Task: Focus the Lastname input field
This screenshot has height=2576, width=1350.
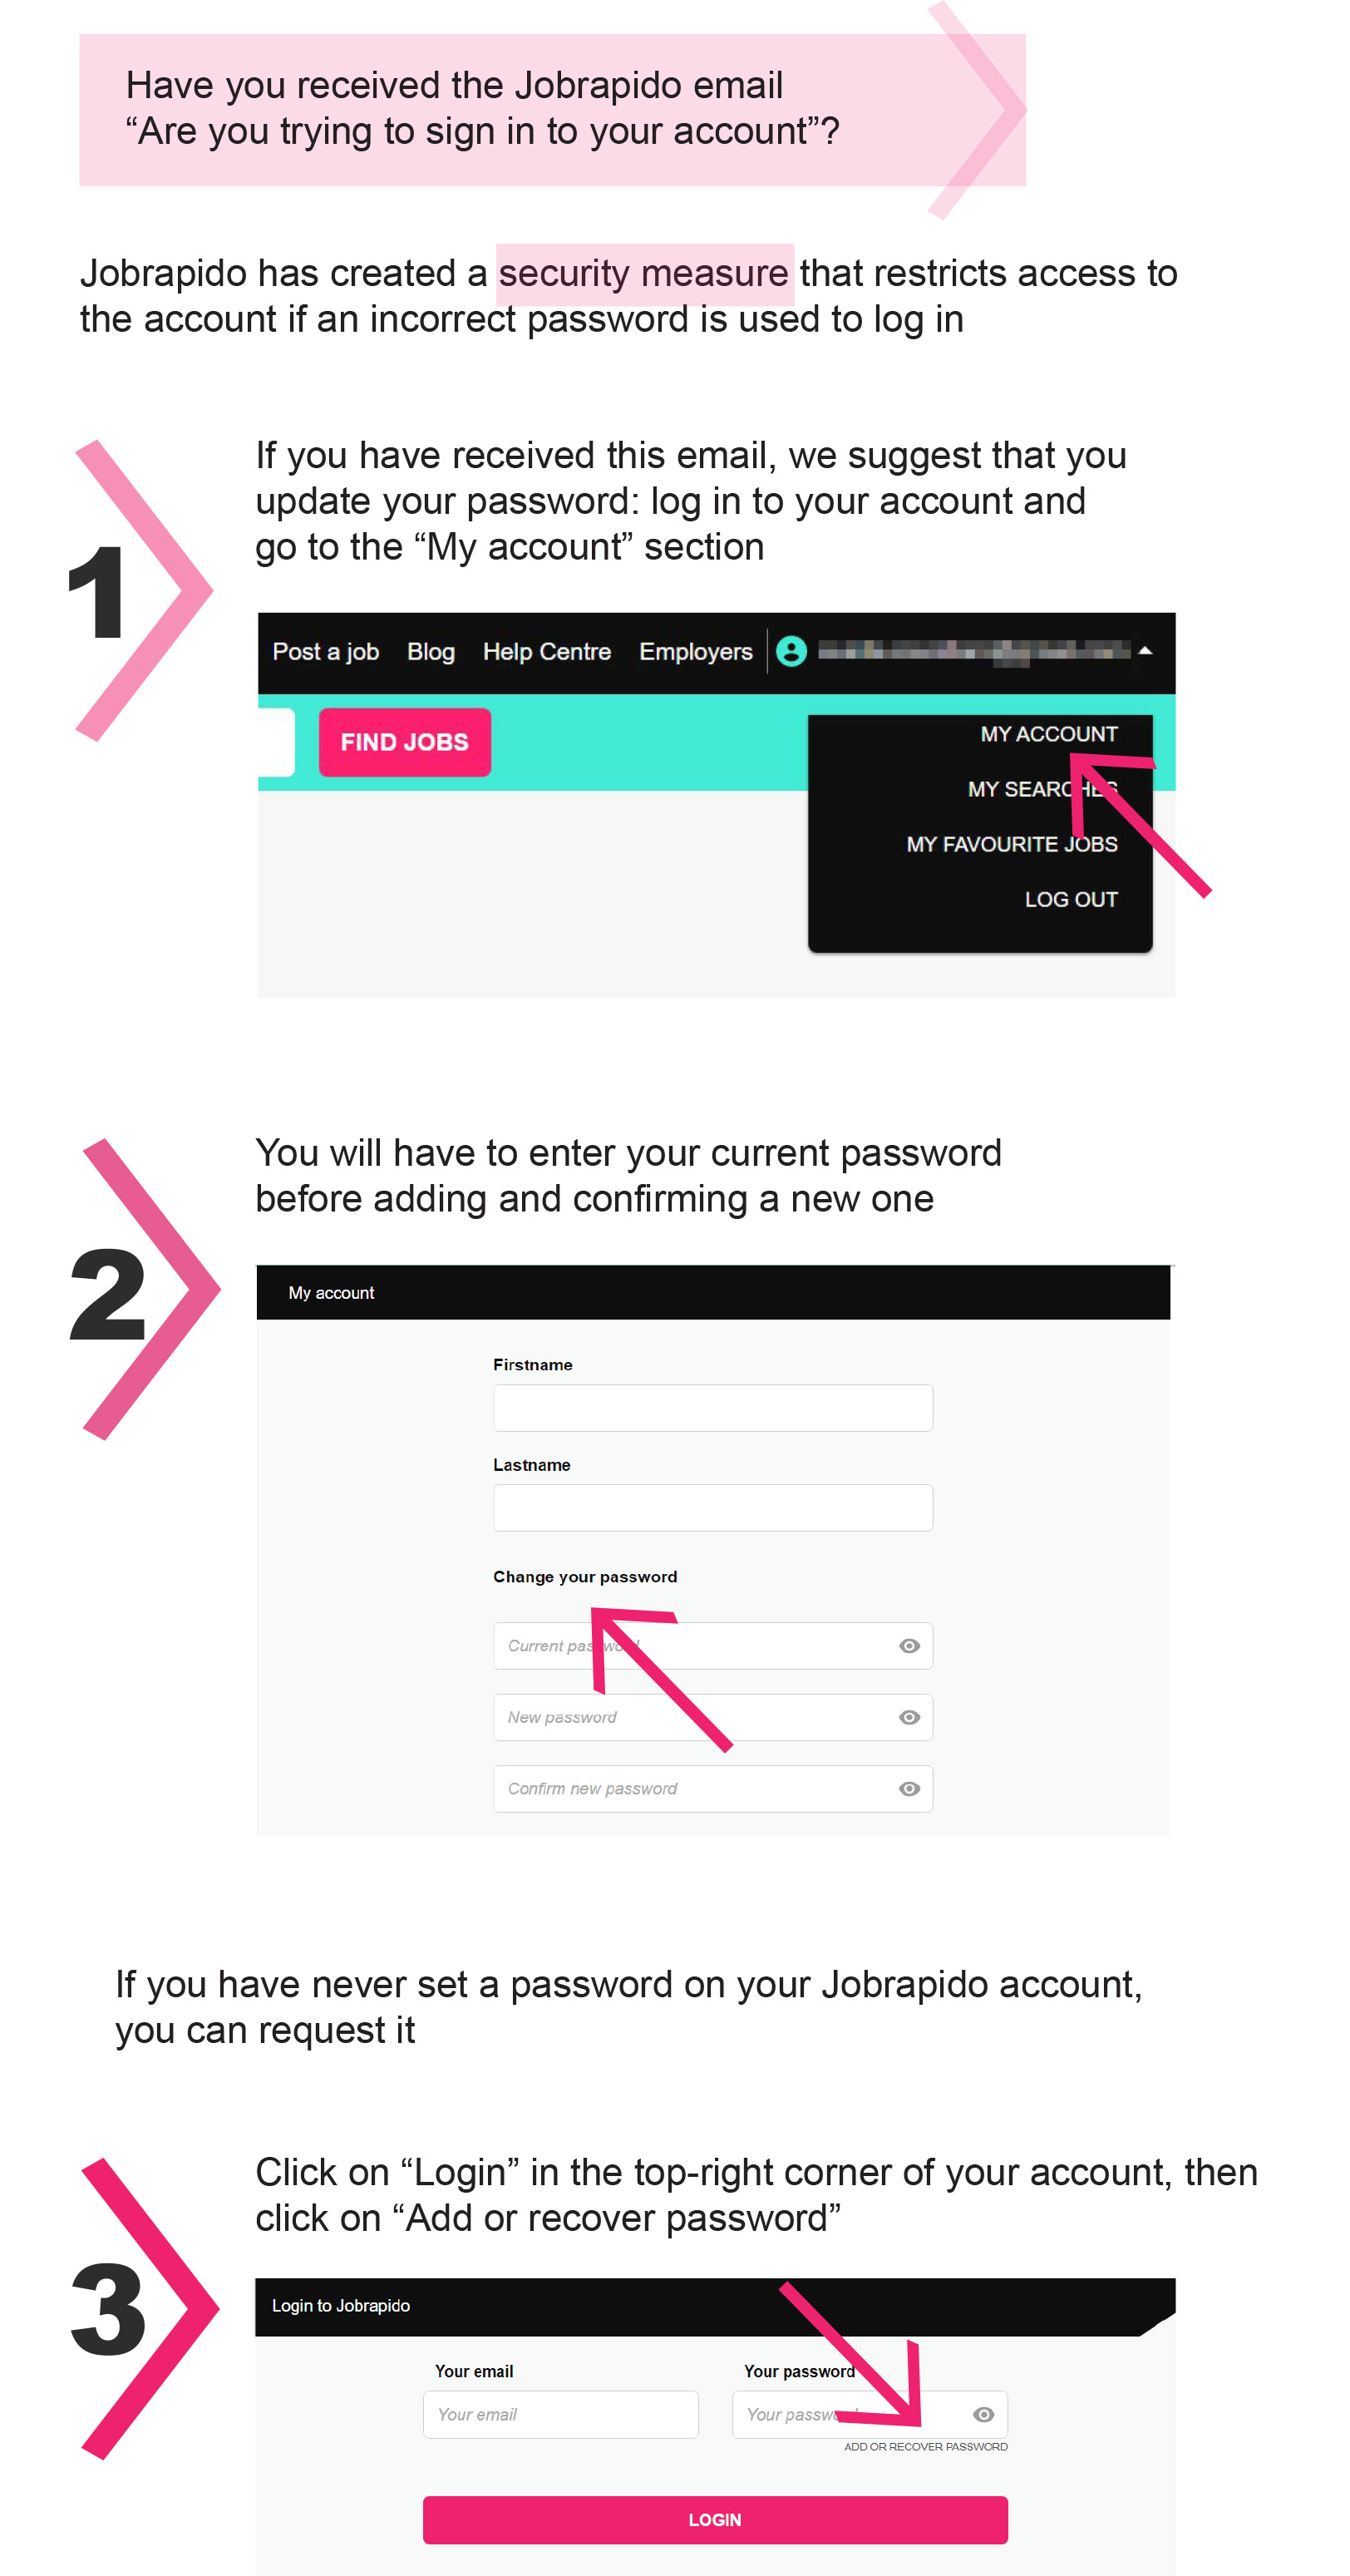Action: pyautogui.click(x=713, y=1508)
